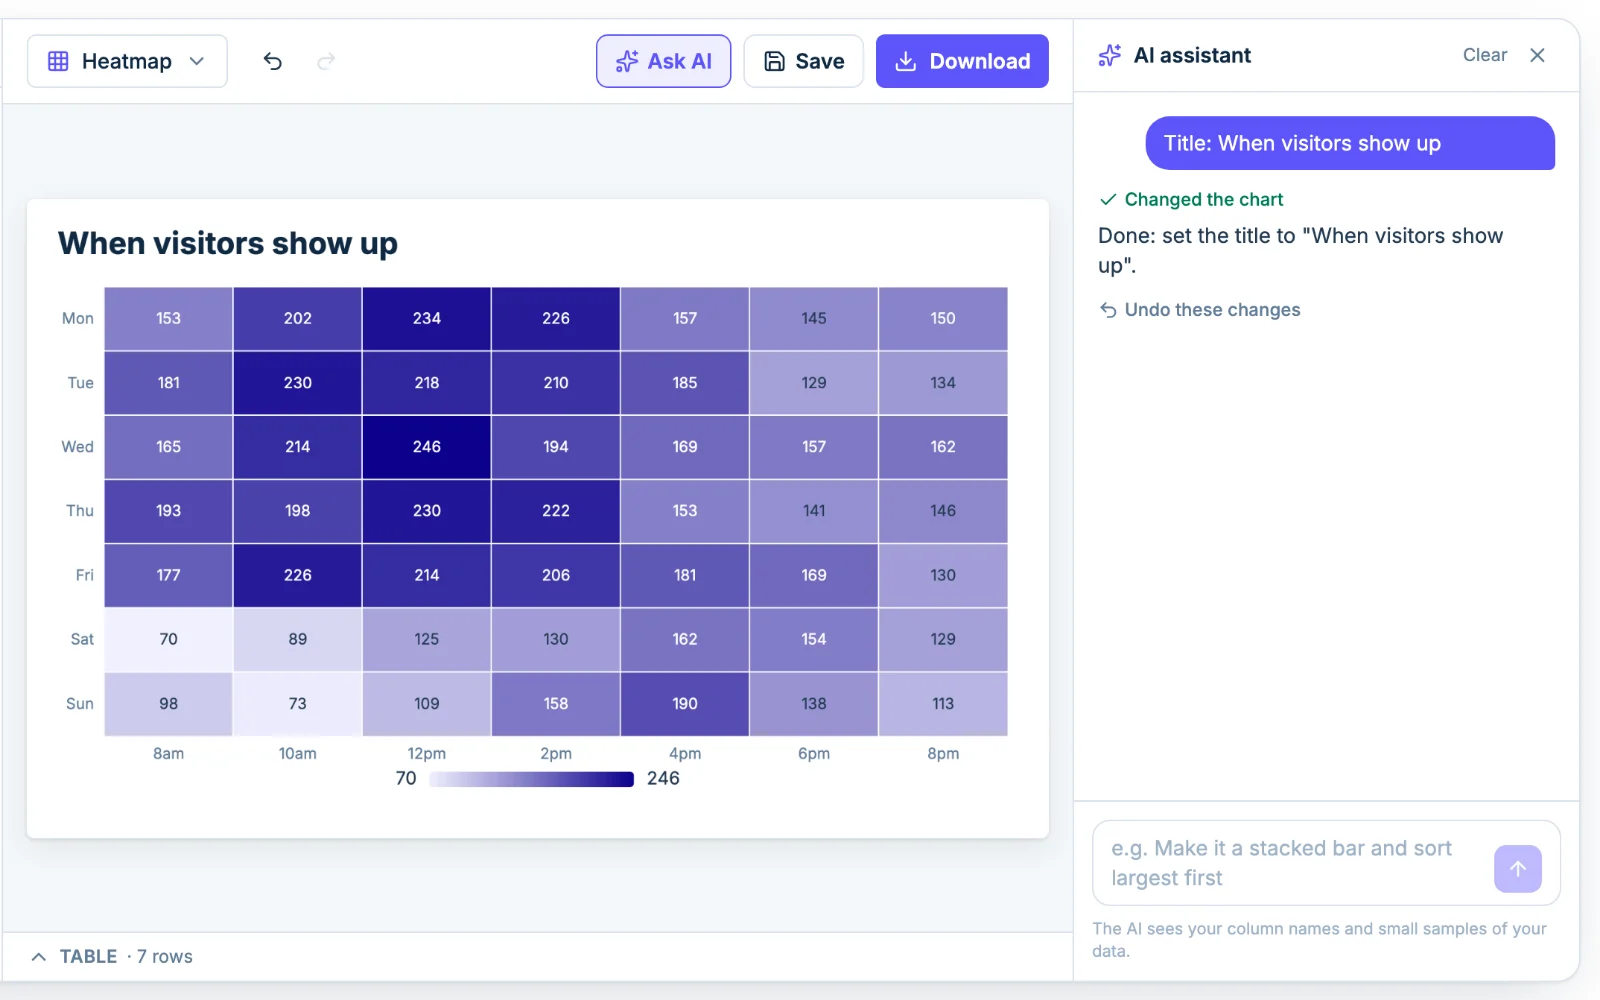
Task: Undo these changes in AI assistant
Action: point(1200,310)
